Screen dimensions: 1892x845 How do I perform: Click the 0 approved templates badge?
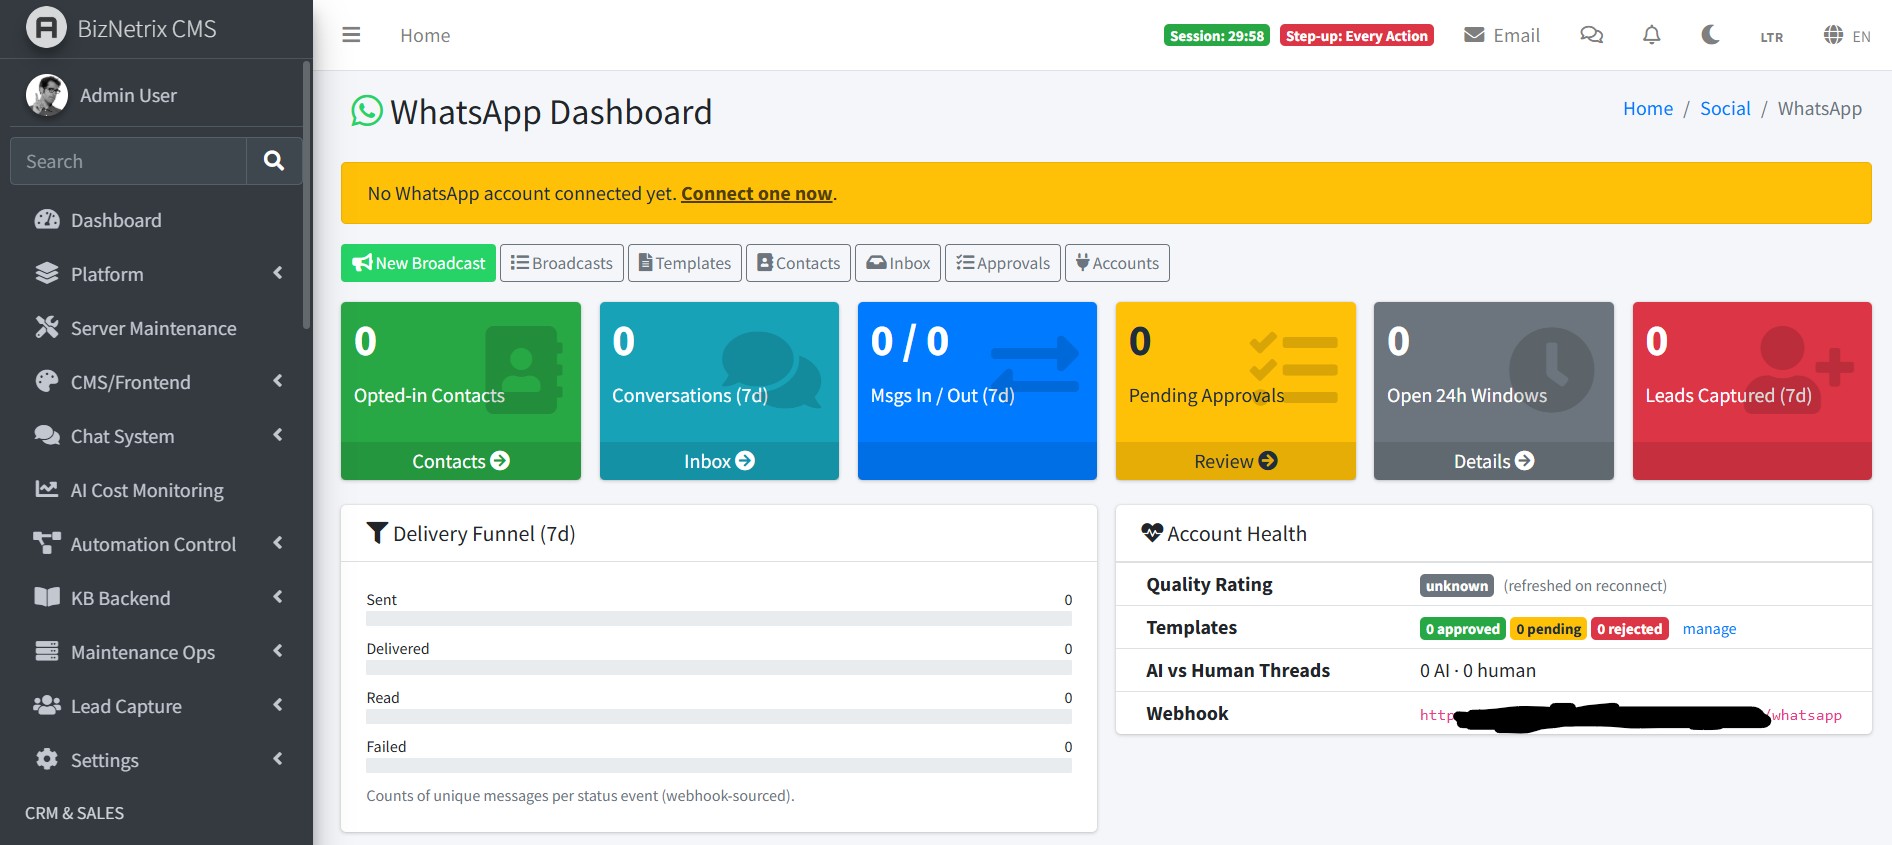[1463, 629]
